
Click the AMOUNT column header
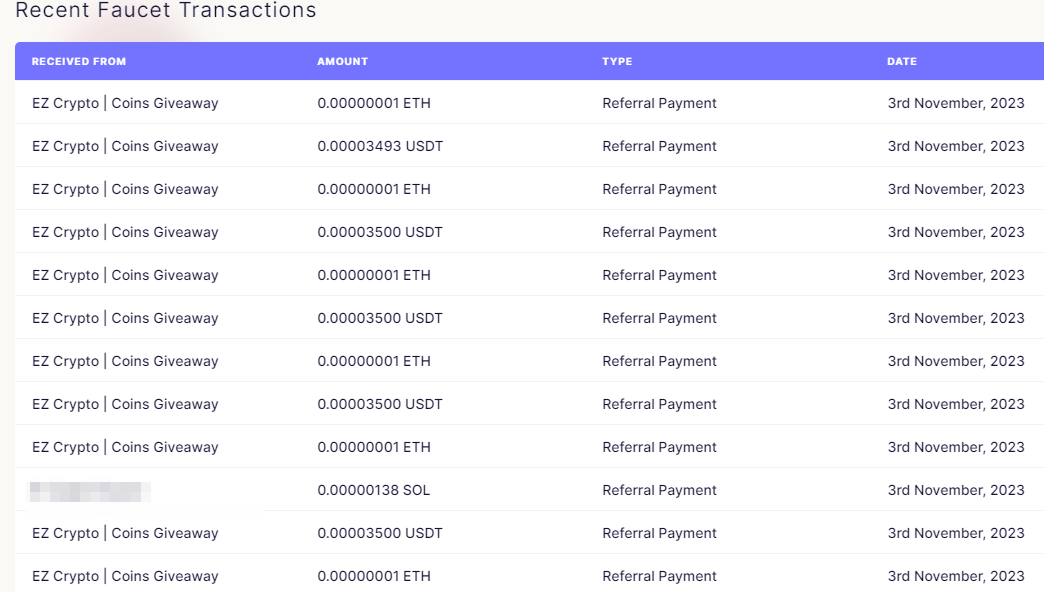pyautogui.click(x=342, y=61)
